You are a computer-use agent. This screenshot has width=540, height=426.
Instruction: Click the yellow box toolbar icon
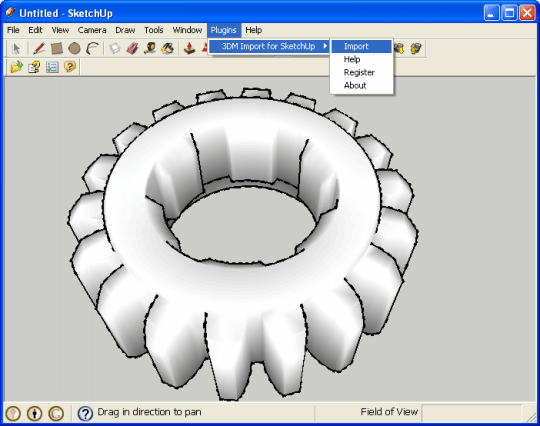click(399, 49)
